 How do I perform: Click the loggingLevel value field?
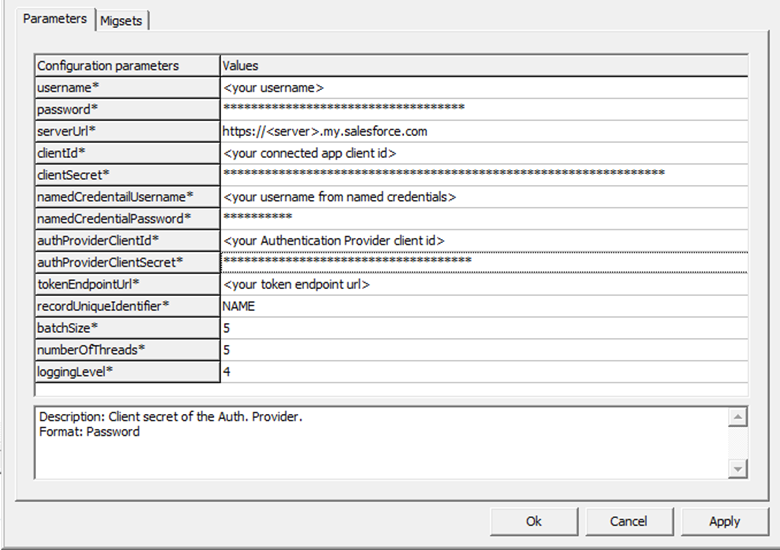point(484,372)
